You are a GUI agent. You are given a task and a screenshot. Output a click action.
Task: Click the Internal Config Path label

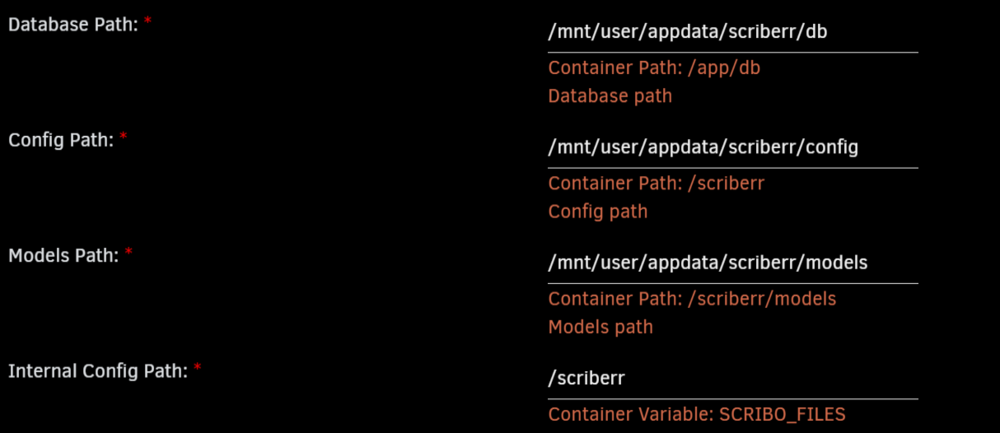pos(98,371)
